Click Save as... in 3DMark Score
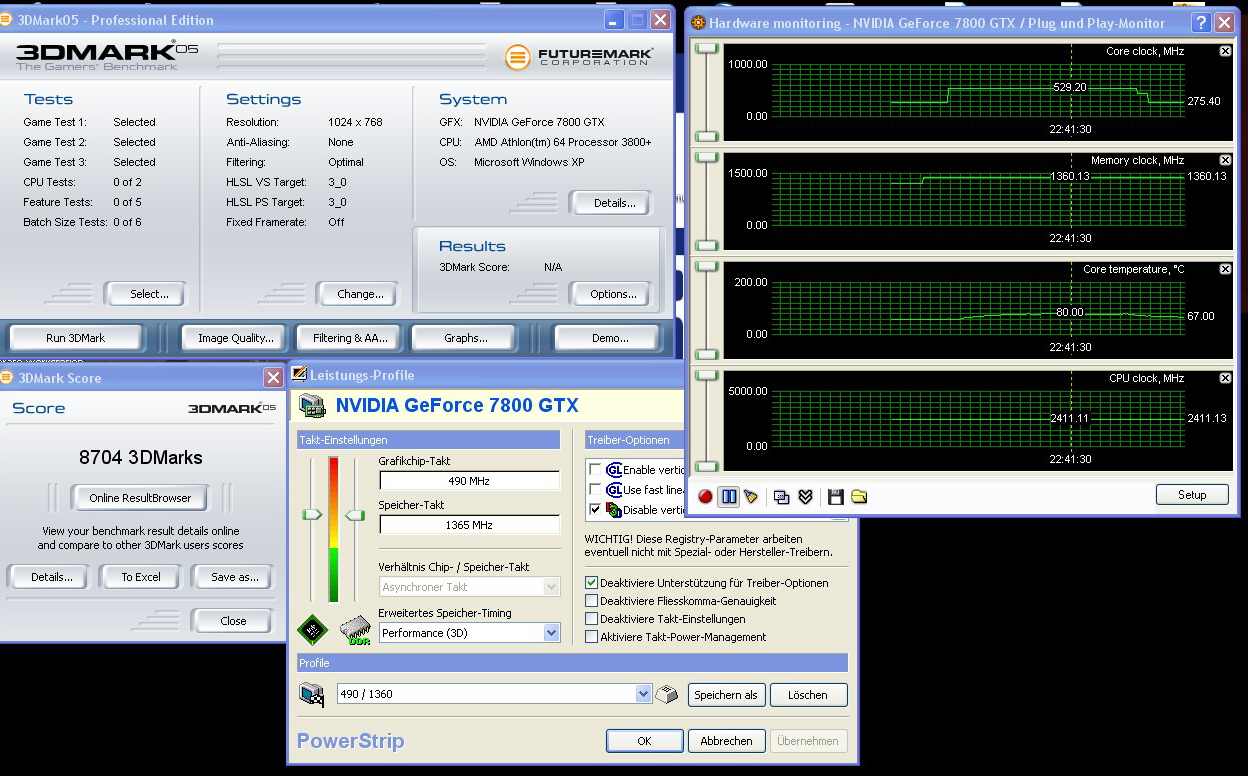The image size is (1248, 776). 234,577
